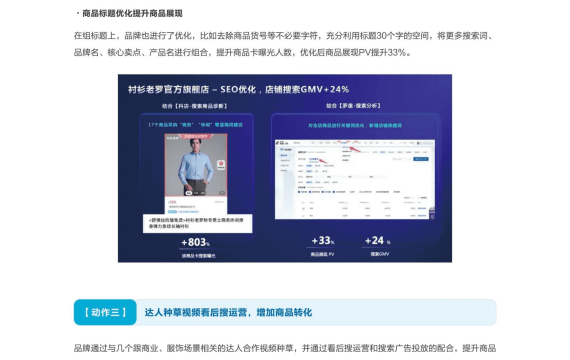Screen dimensions: 570x360
Task: Click the +803% statistic
Action: tap(196, 242)
